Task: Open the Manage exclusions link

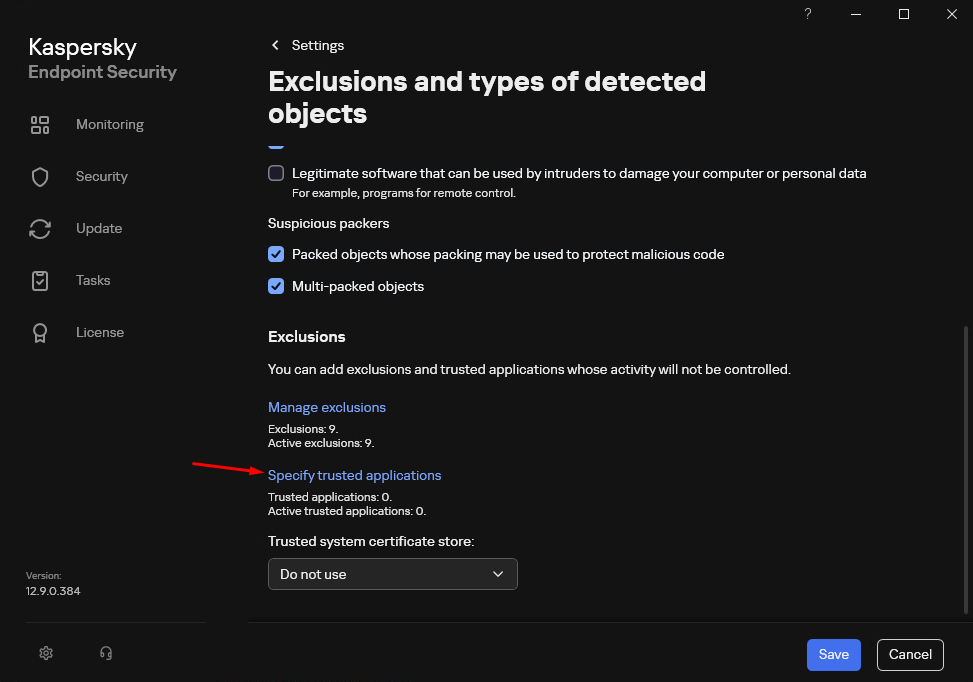Action: coord(327,407)
